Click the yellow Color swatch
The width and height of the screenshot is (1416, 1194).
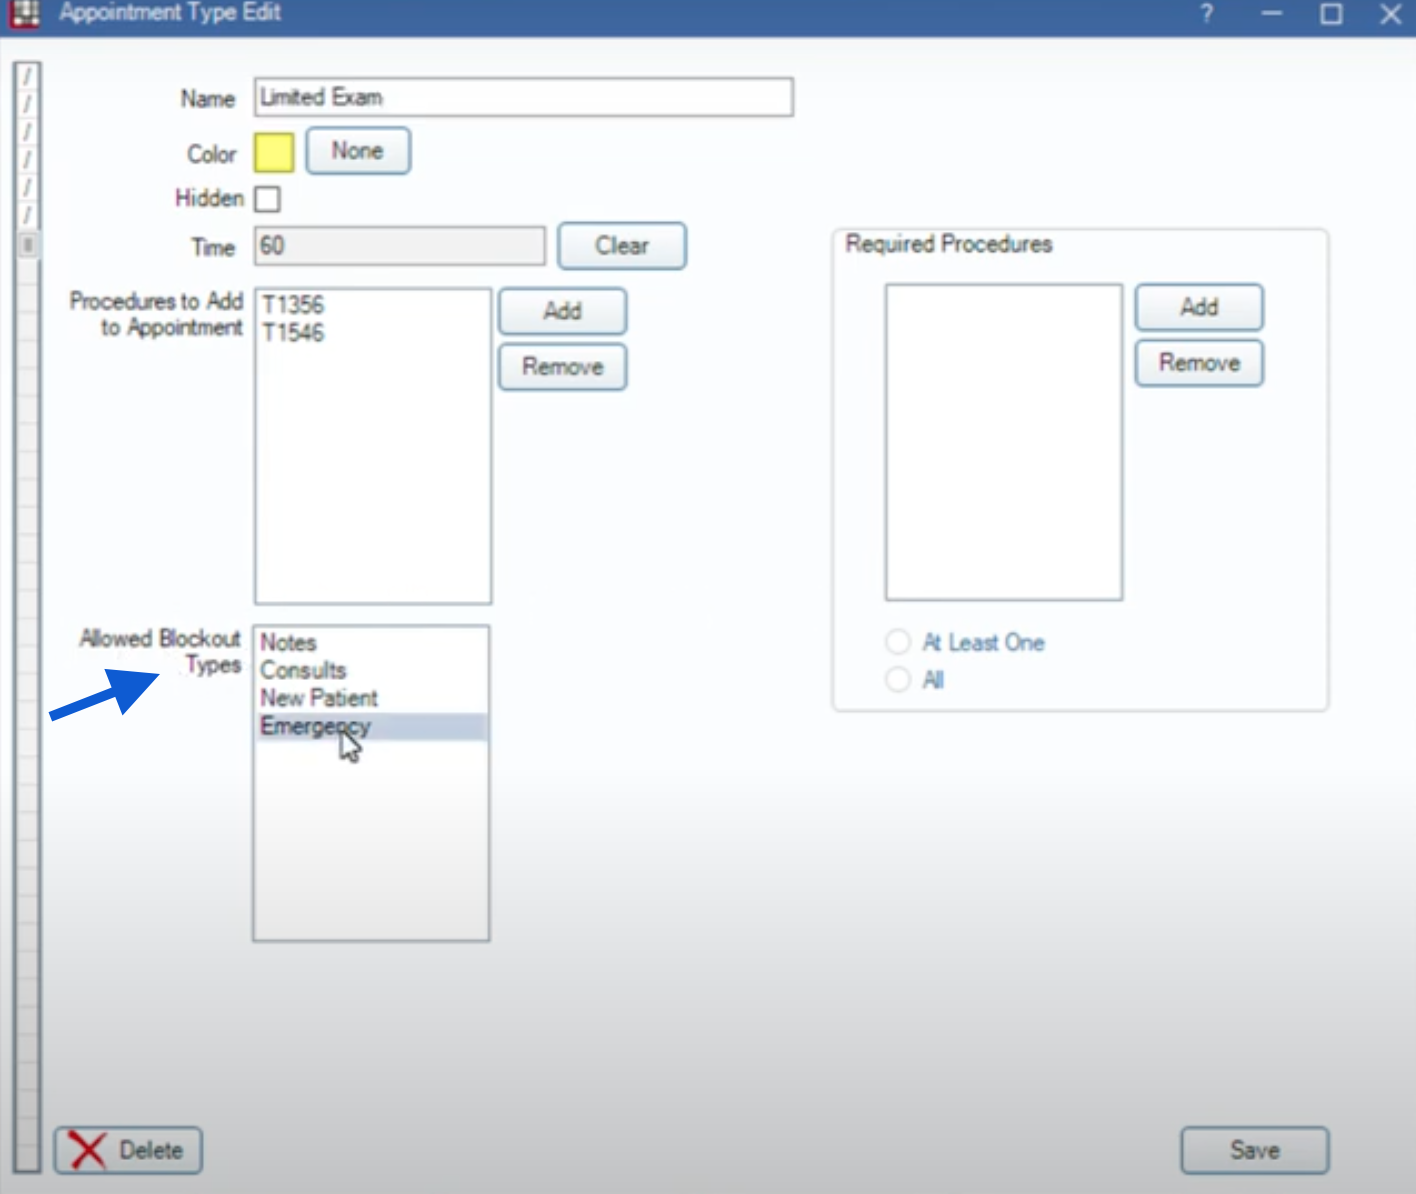pos(274,153)
